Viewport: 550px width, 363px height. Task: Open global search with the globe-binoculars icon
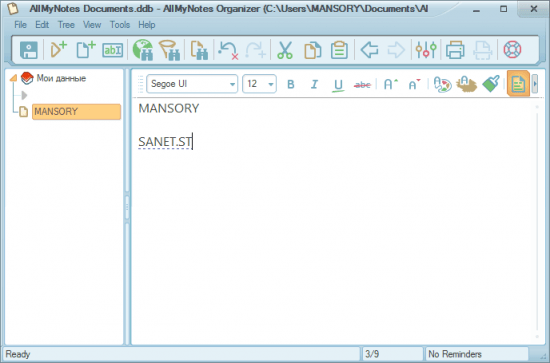pyautogui.click(x=143, y=50)
